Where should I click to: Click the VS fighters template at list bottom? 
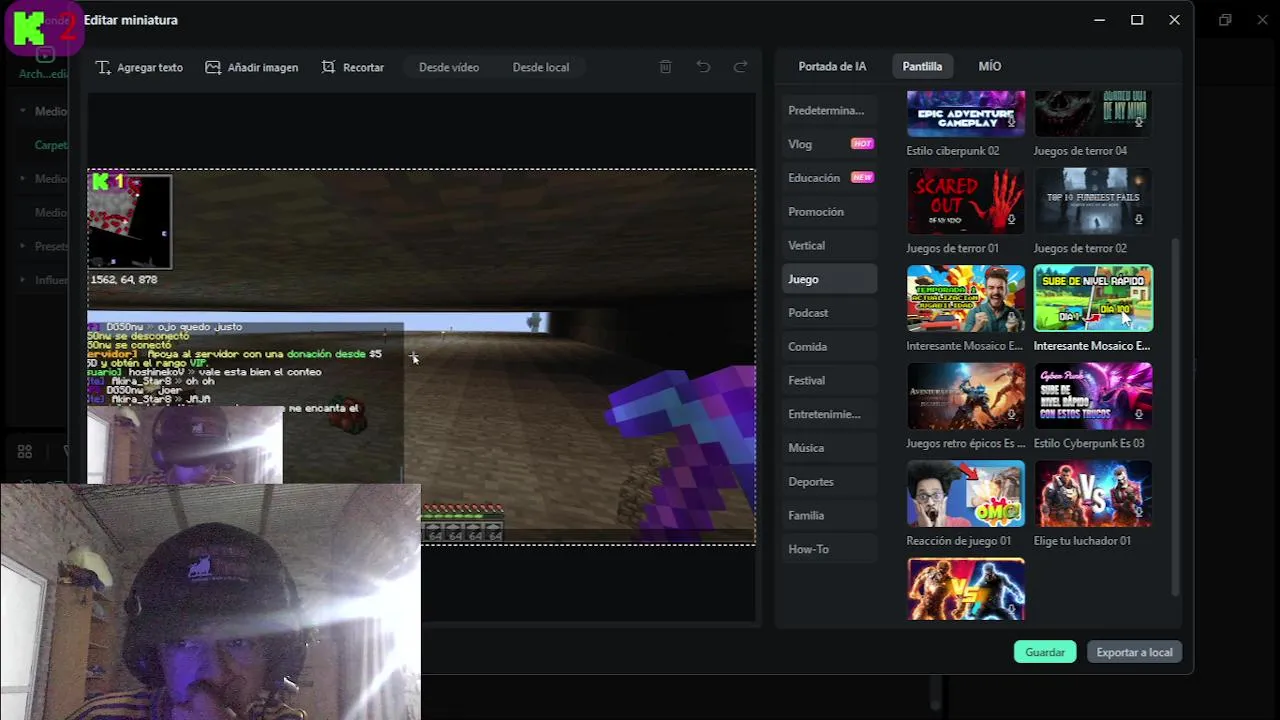point(965,589)
